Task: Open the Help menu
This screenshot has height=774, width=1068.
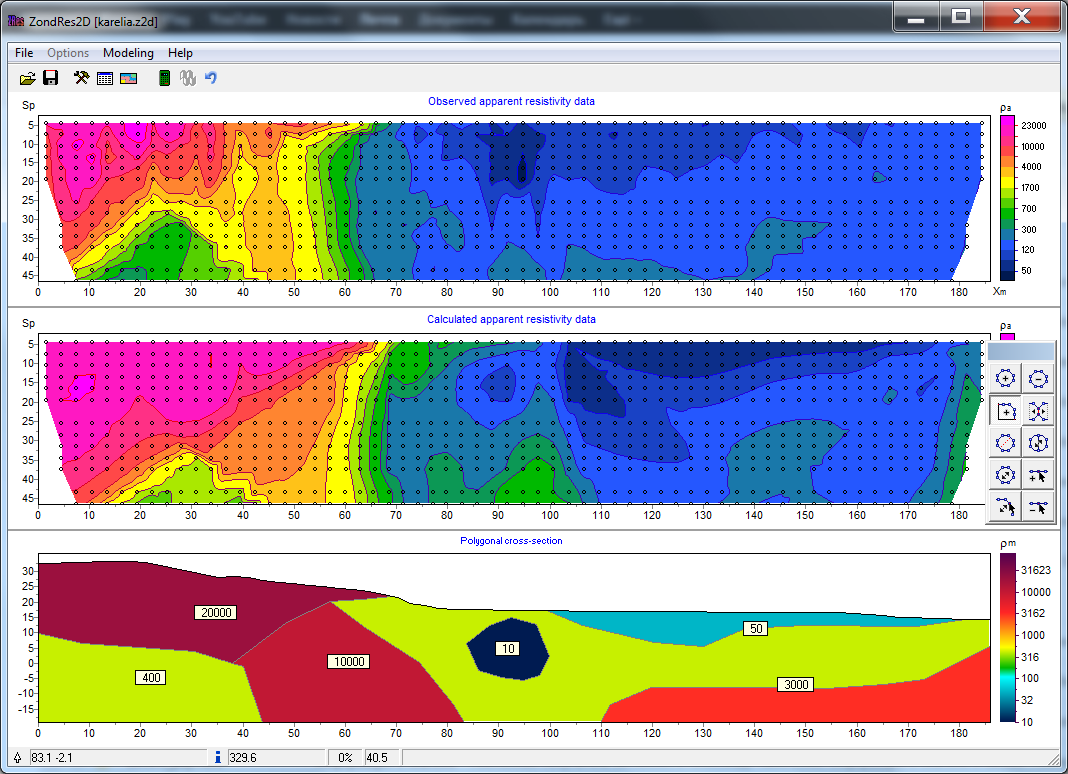Action: (x=180, y=53)
